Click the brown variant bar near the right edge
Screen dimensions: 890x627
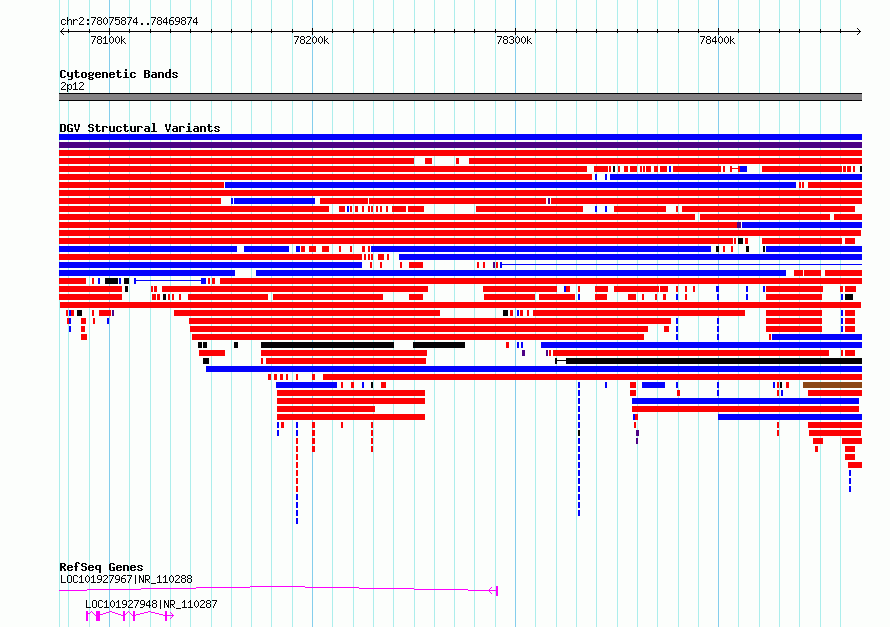pyautogui.click(x=833, y=385)
